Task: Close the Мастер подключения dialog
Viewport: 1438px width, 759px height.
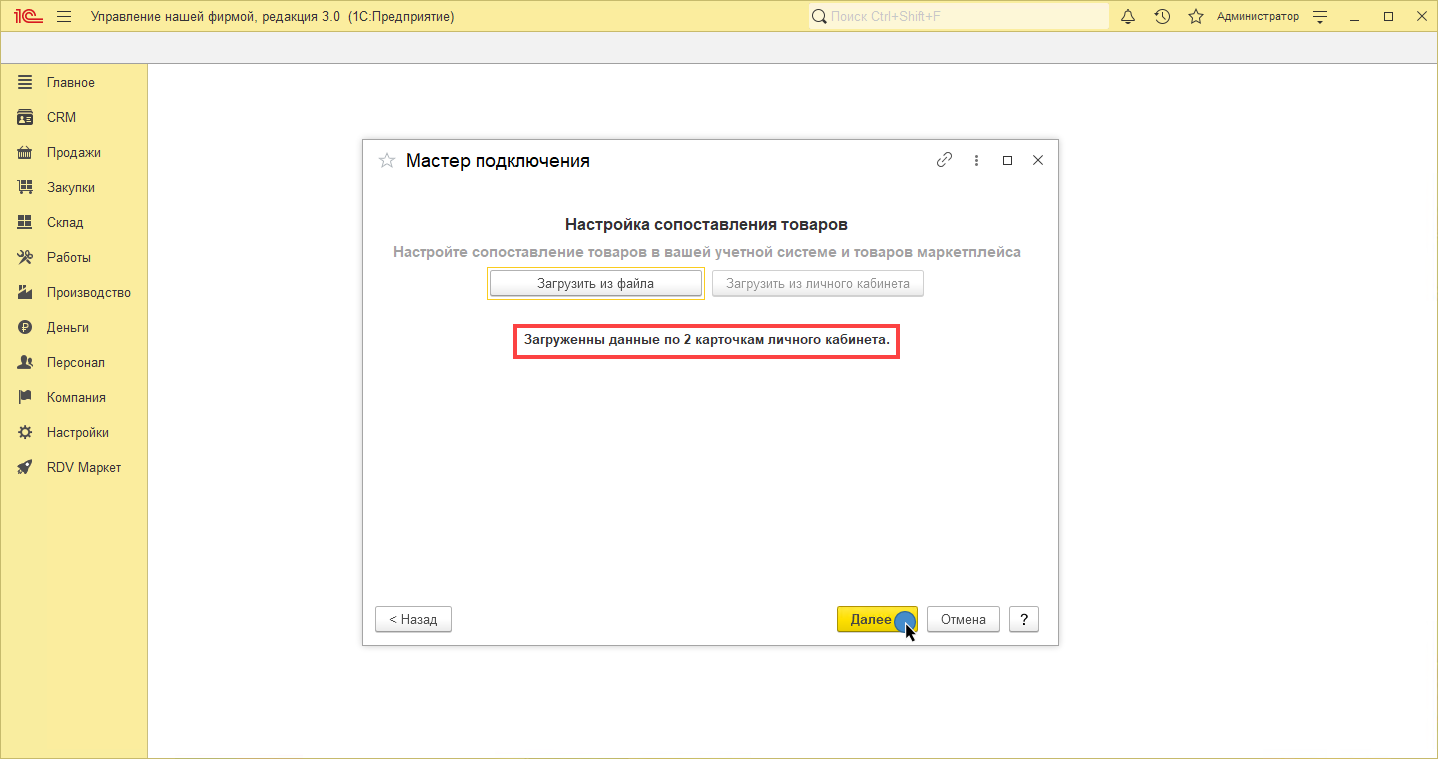Action: (x=1038, y=161)
